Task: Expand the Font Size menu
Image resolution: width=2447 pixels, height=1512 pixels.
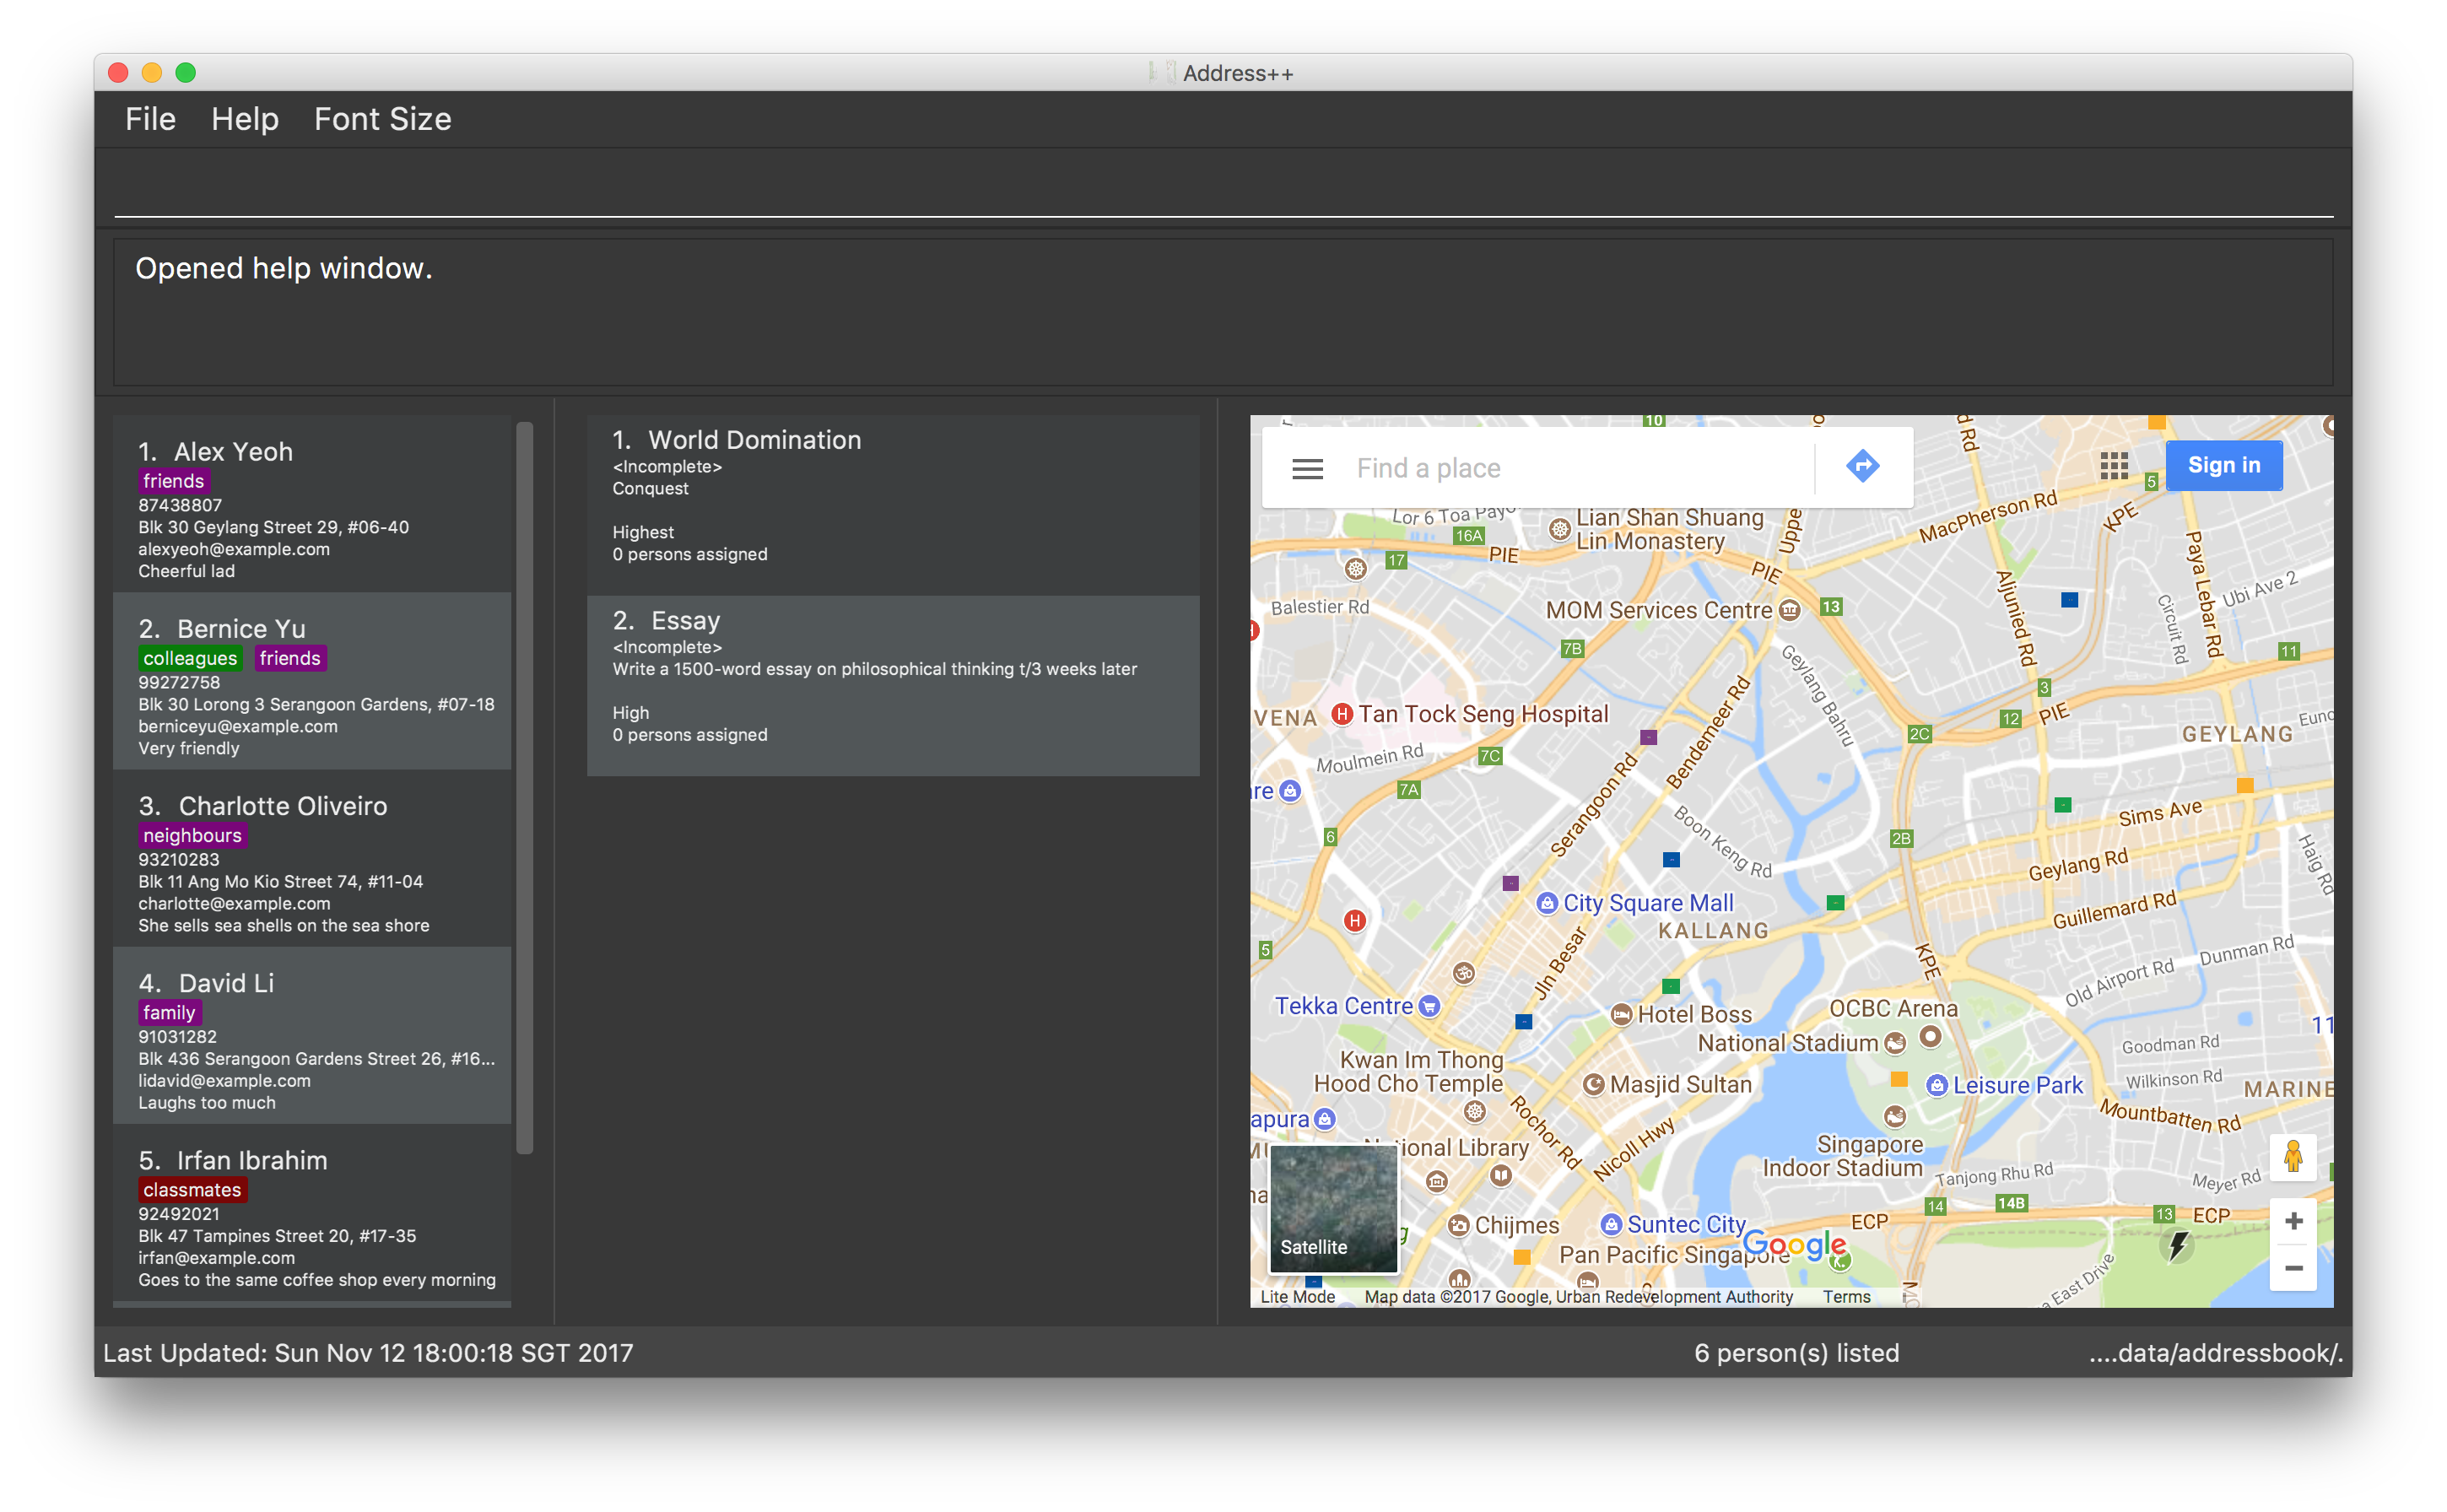Action: coord(382,119)
